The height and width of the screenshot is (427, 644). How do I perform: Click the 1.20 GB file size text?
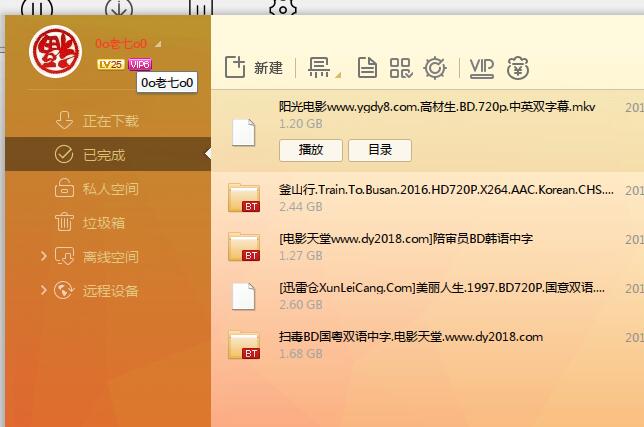coord(301,124)
